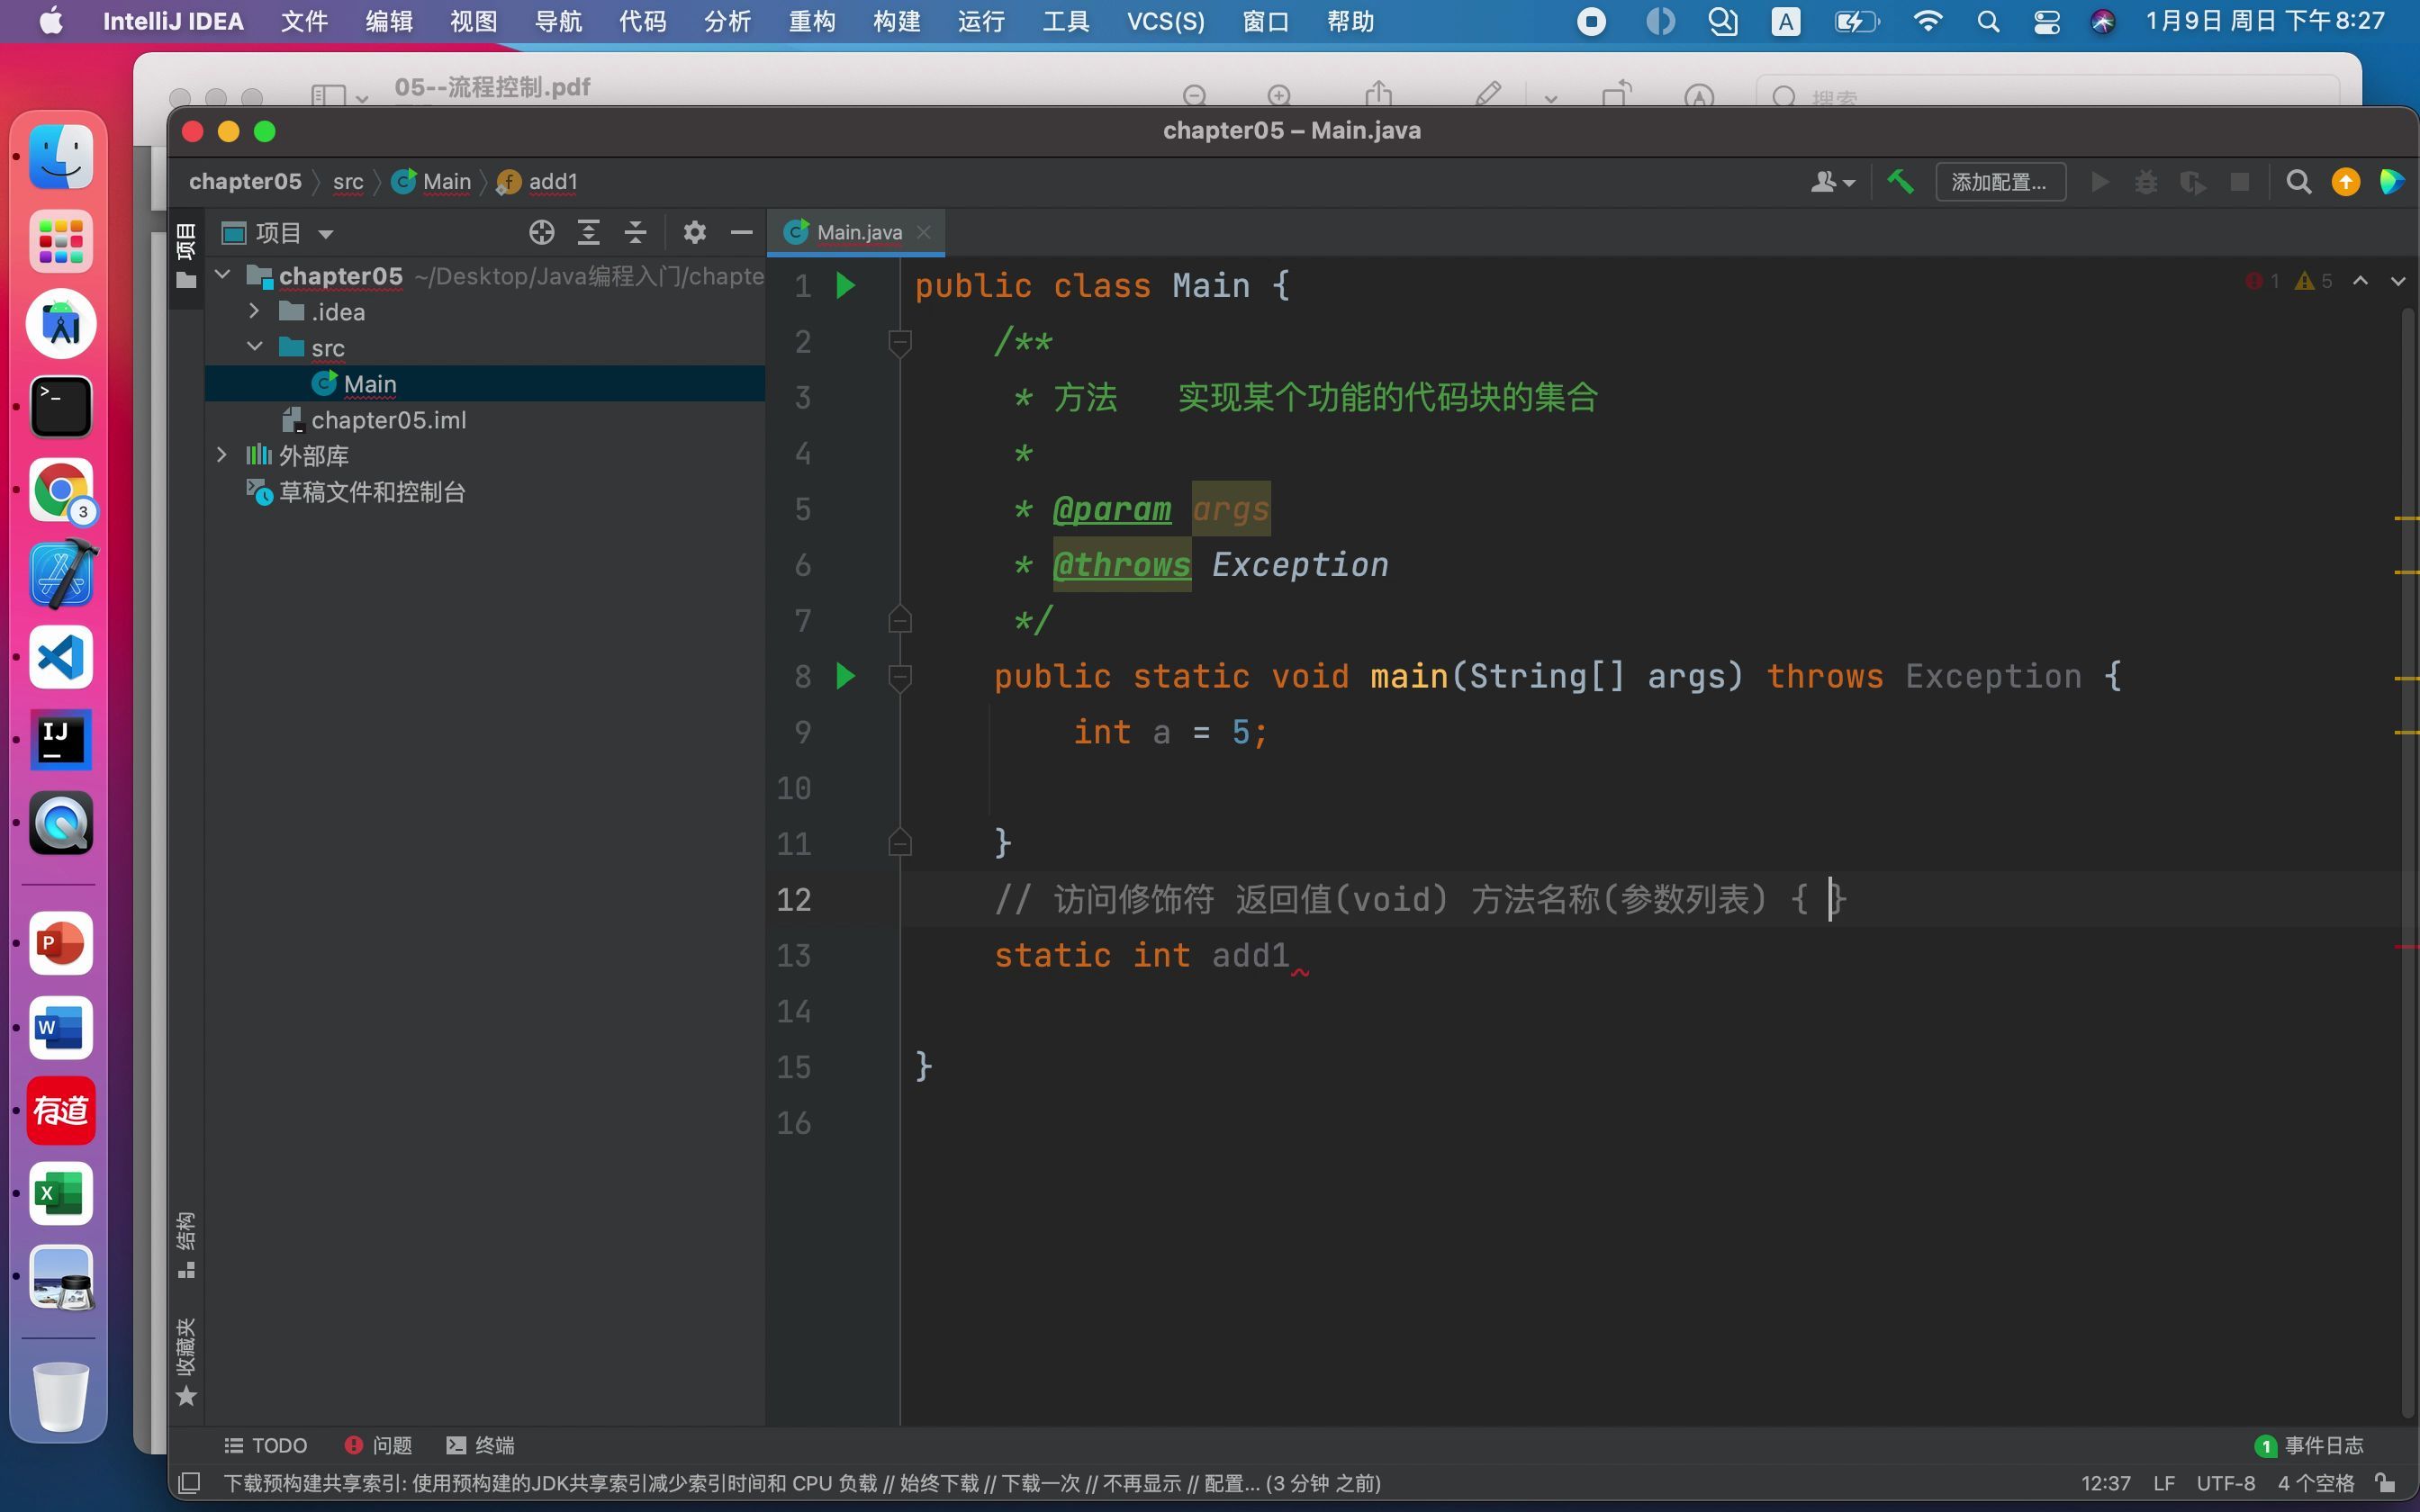2420x1512 pixels.
Task: Open the 重构 menu
Action: click(810, 21)
